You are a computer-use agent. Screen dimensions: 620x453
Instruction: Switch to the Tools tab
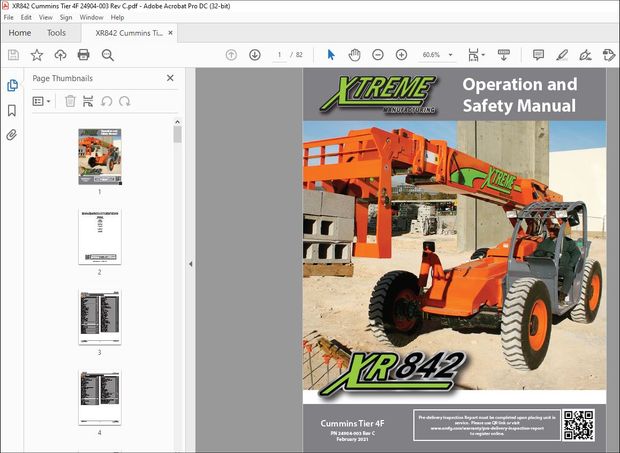coord(56,33)
